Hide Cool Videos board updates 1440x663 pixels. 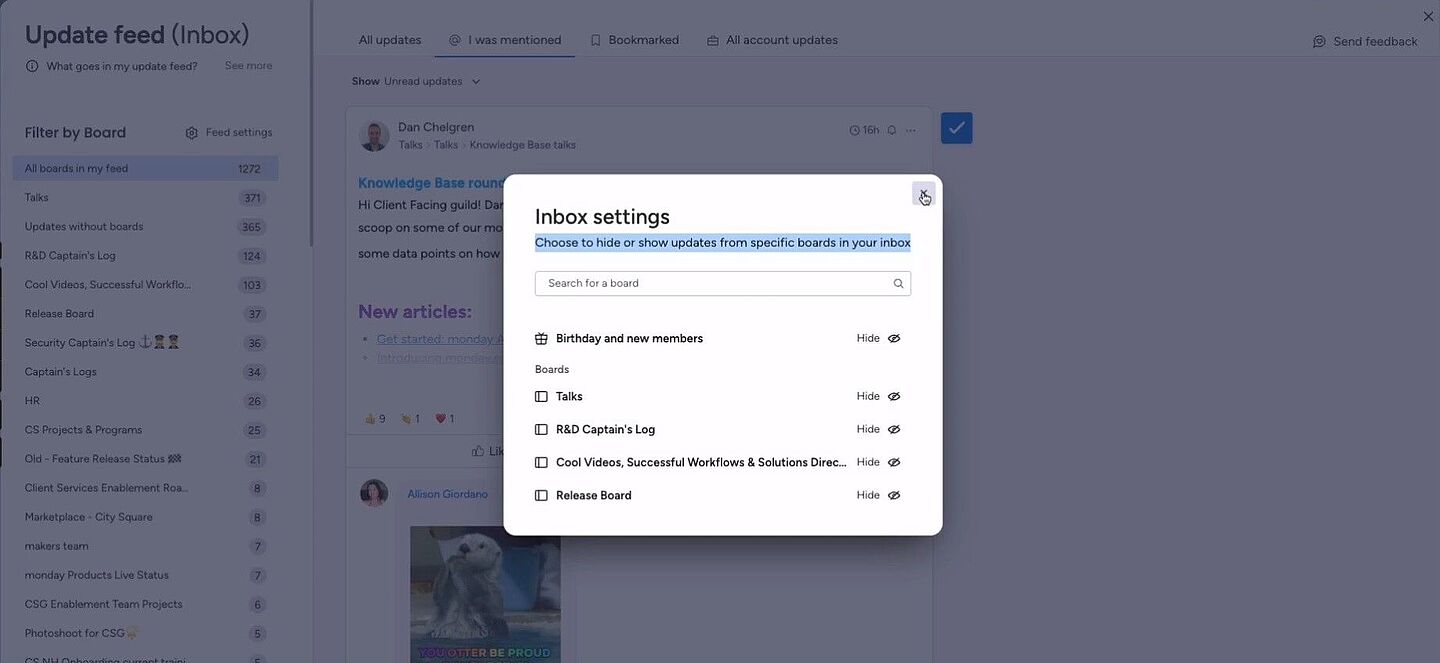coord(879,462)
